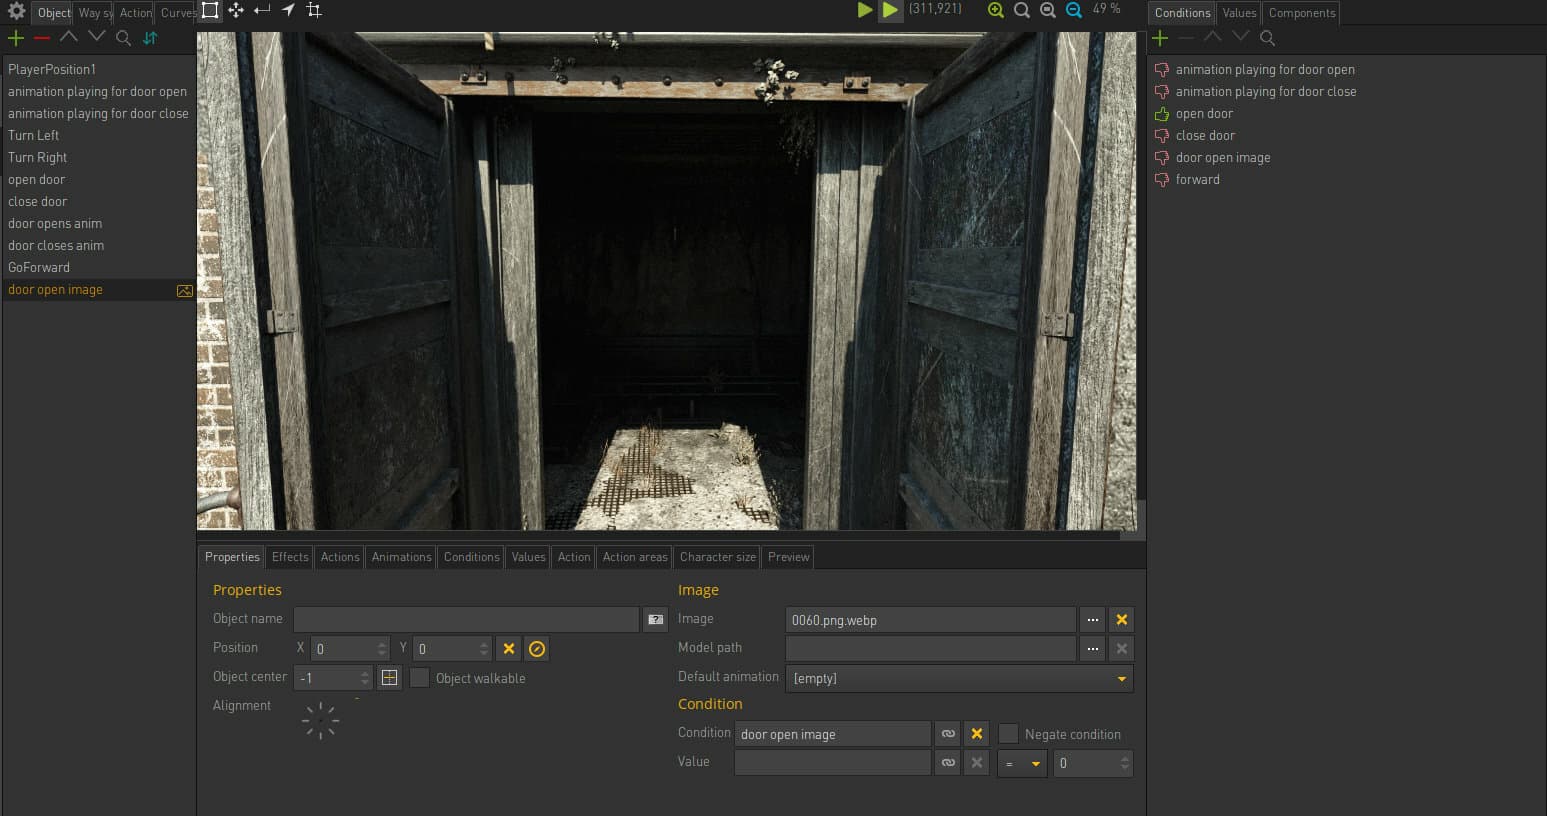Select the crop tool icon
The image size is (1547, 816).
[x=314, y=10]
